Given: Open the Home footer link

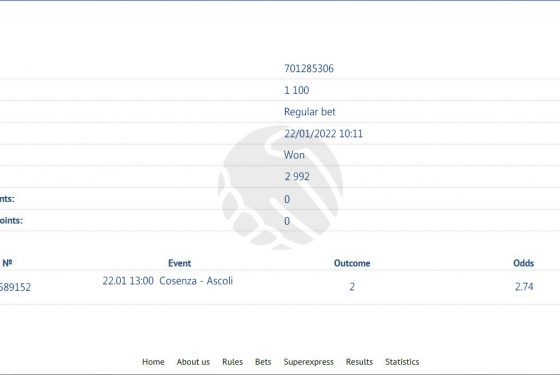Looking at the screenshot, I should tap(153, 362).
